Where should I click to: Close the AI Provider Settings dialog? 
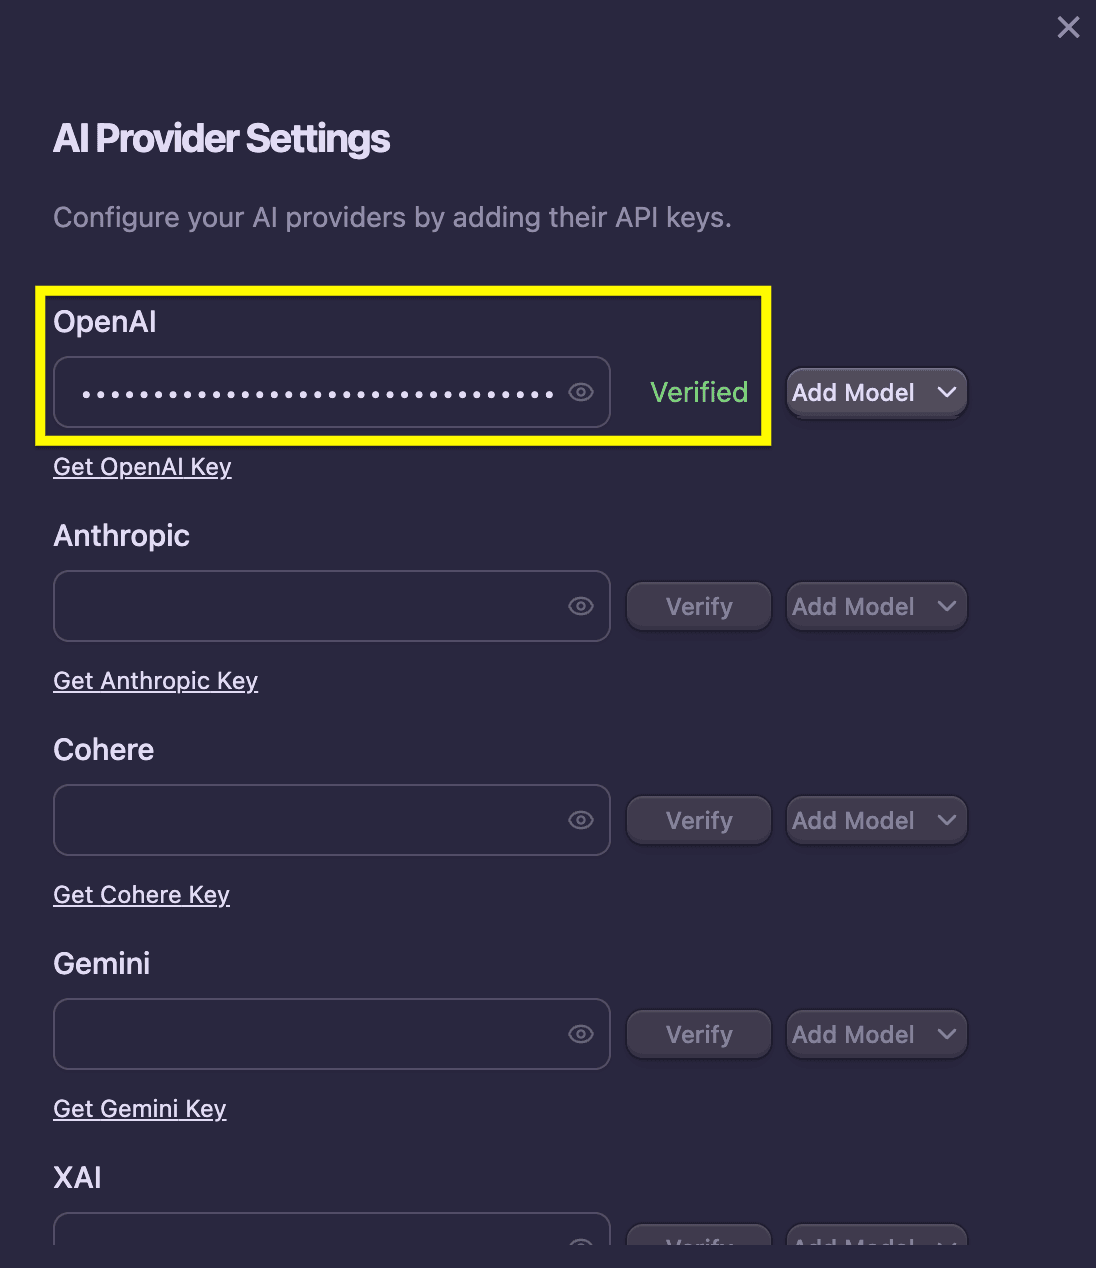(1068, 27)
